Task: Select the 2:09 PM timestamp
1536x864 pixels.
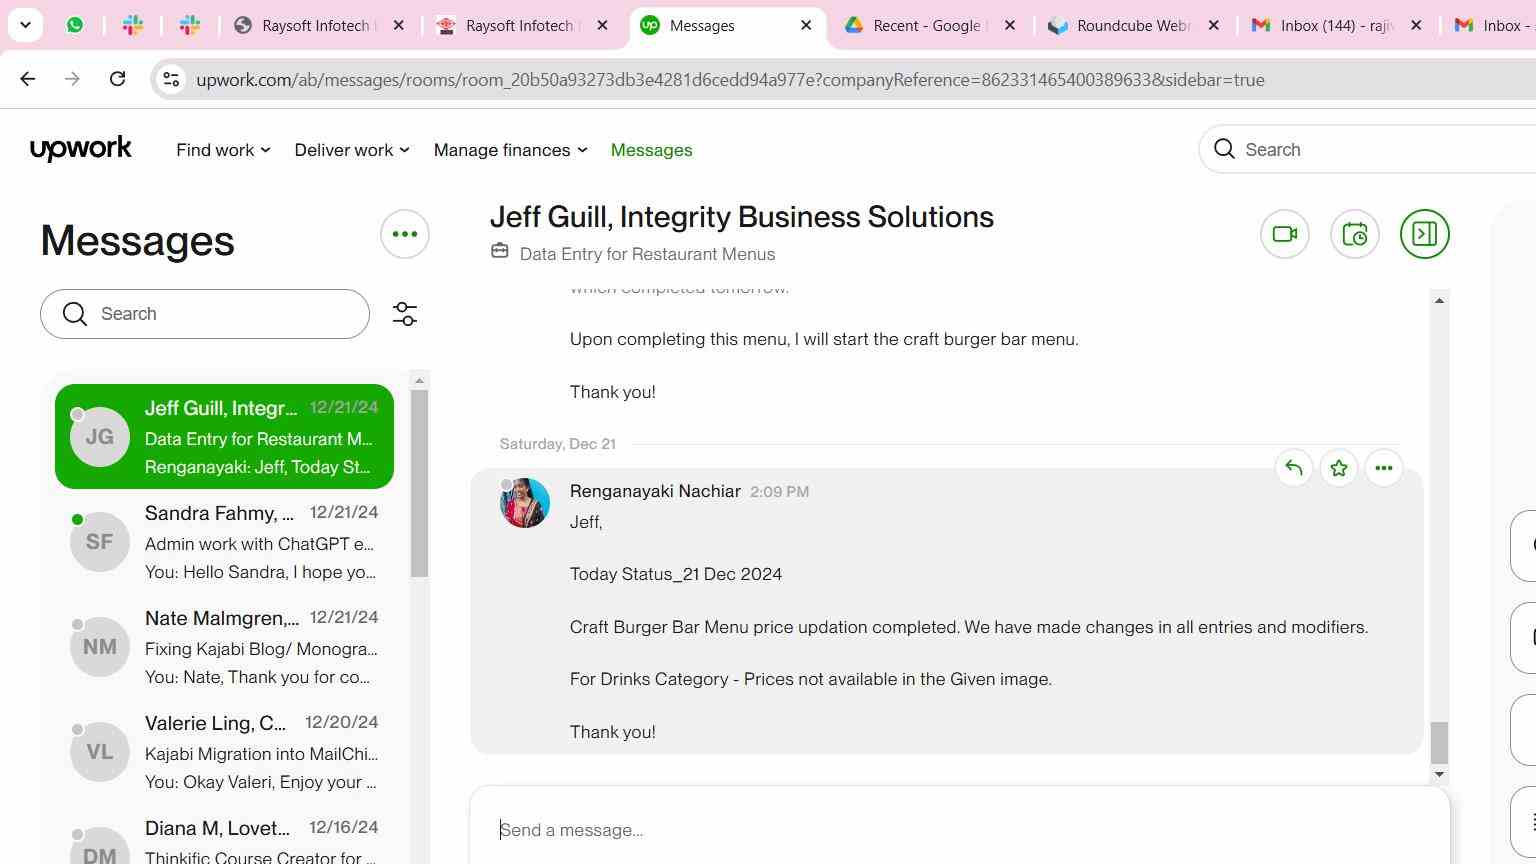Action: pos(779,492)
